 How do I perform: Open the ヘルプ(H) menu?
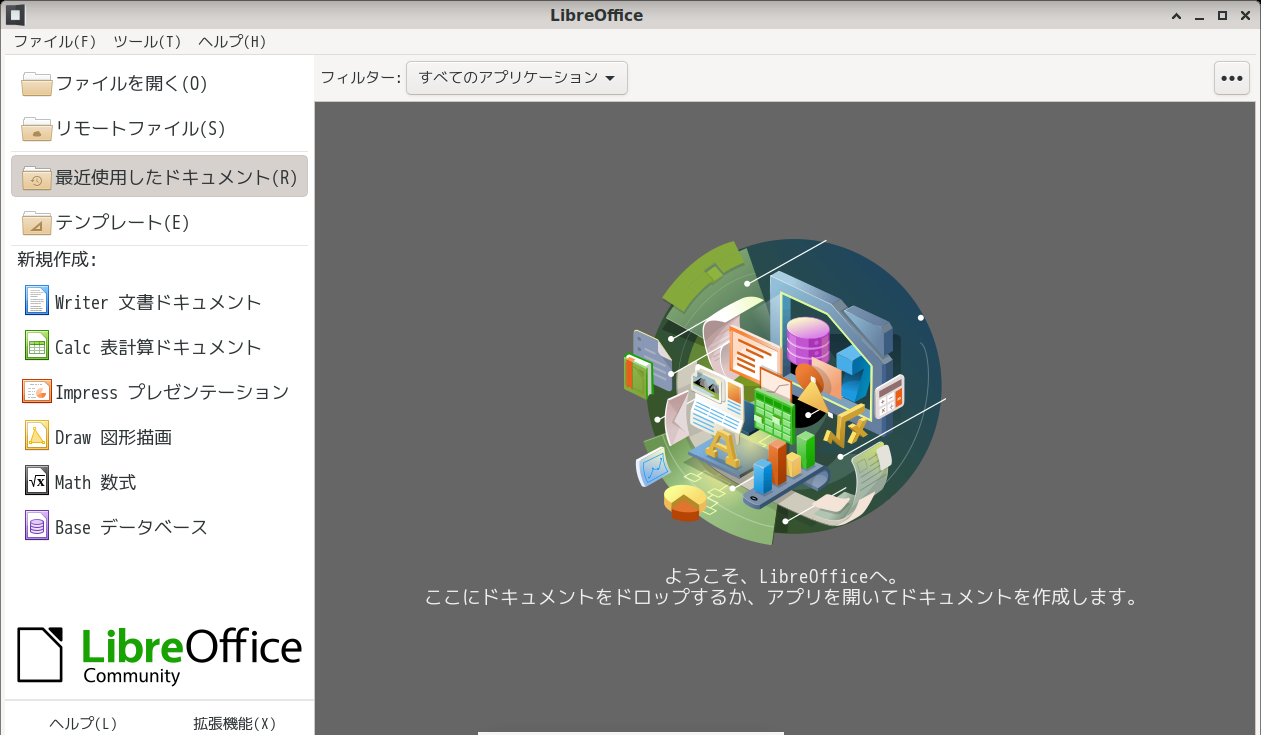(x=232, y=42)
